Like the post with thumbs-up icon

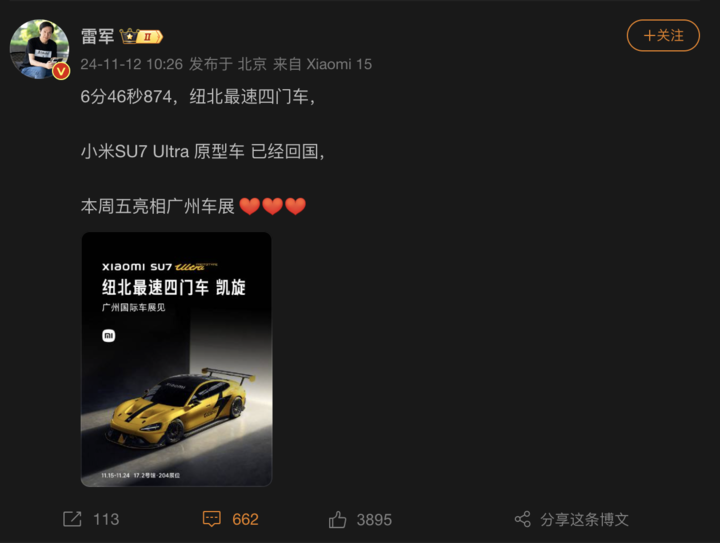[x=337, y=520]
